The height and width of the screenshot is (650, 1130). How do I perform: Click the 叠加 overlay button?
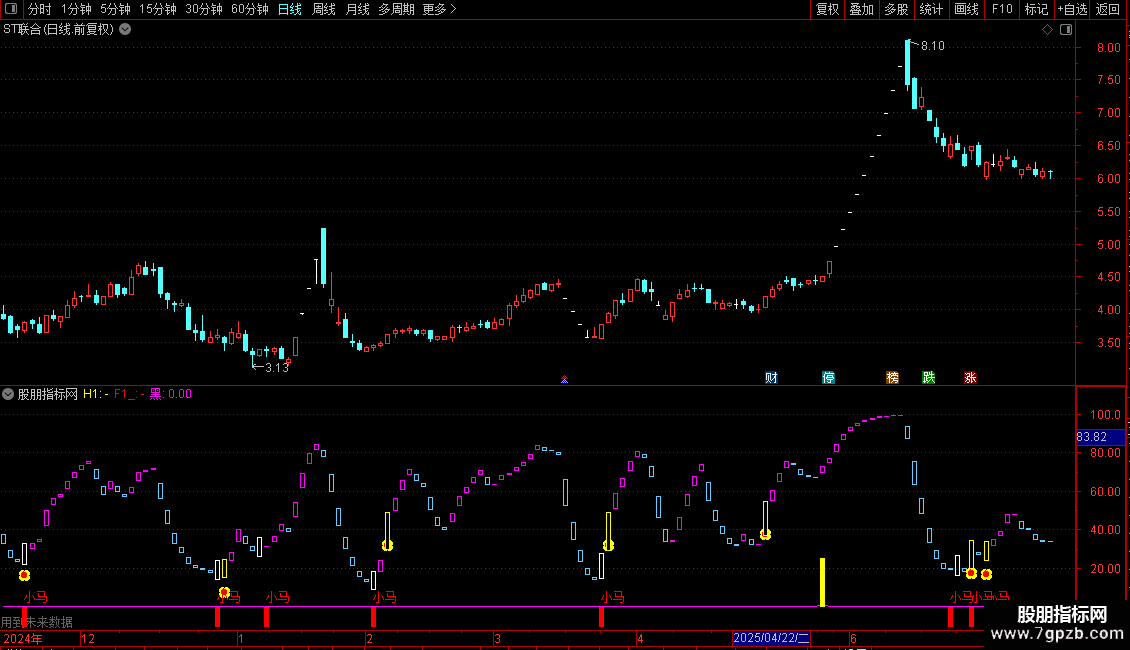861,9
